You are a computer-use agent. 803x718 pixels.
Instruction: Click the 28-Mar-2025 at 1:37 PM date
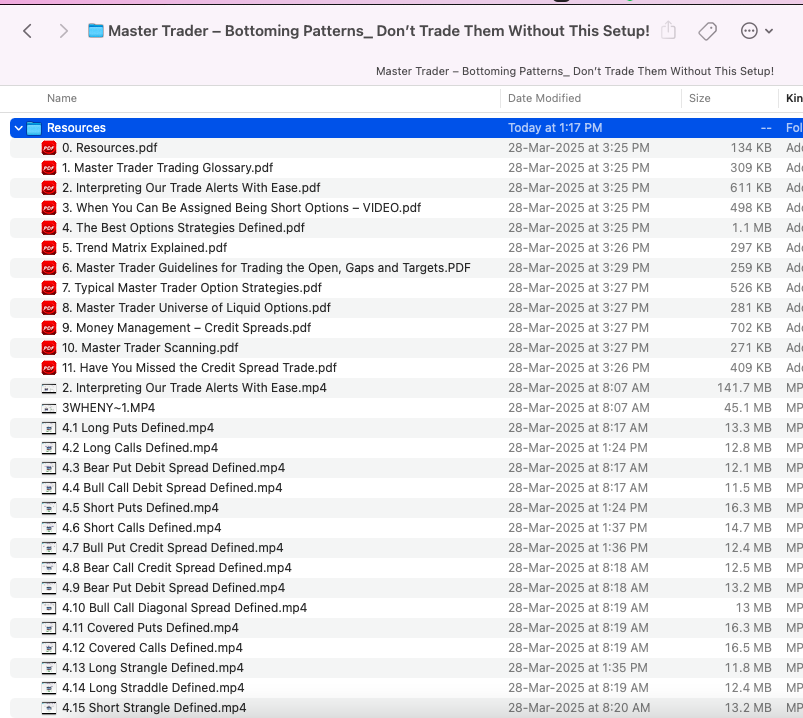[x=578, y=528]
